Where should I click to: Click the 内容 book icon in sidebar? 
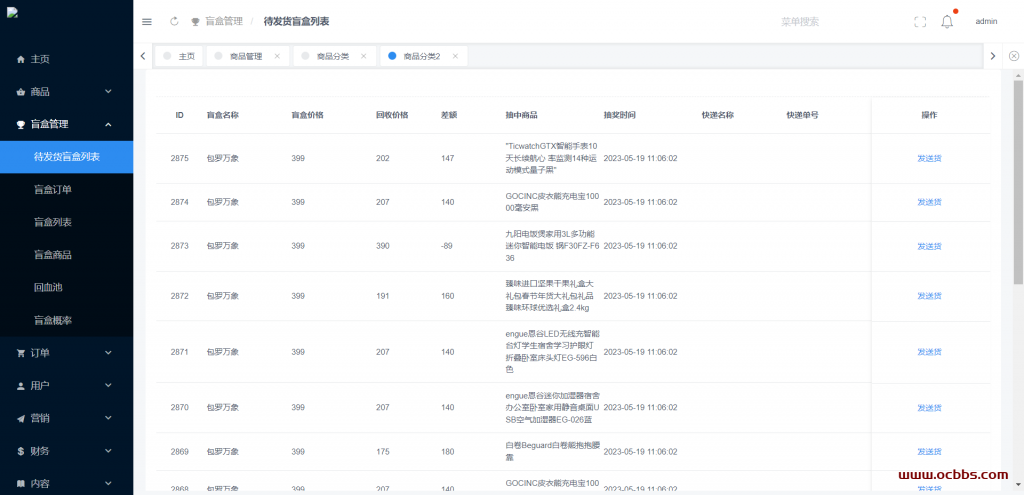[20, 484]
